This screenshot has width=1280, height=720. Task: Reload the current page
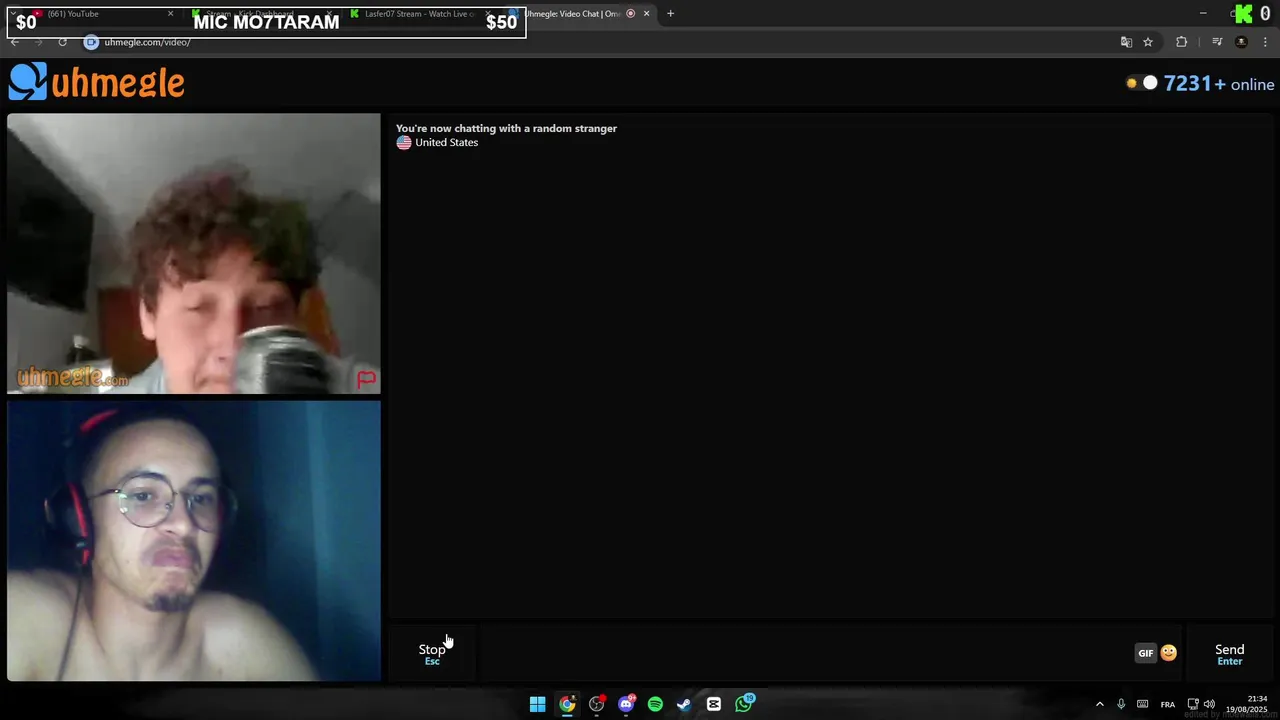coord(62,42)
